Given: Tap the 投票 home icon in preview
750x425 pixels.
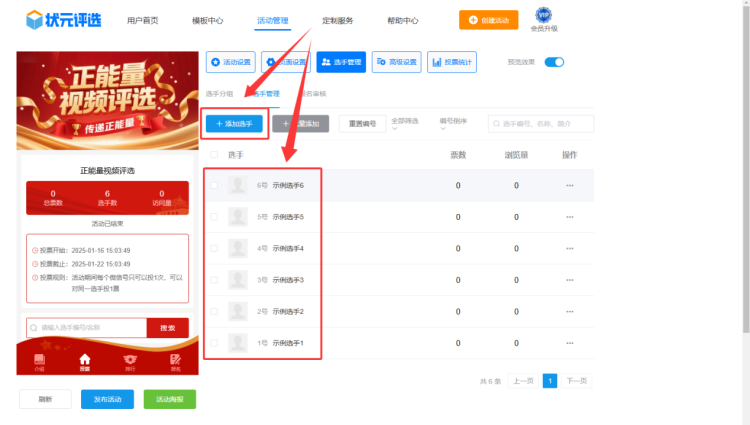Looking at the screenshot, I should pyautogui.click(x=84, y=360).
